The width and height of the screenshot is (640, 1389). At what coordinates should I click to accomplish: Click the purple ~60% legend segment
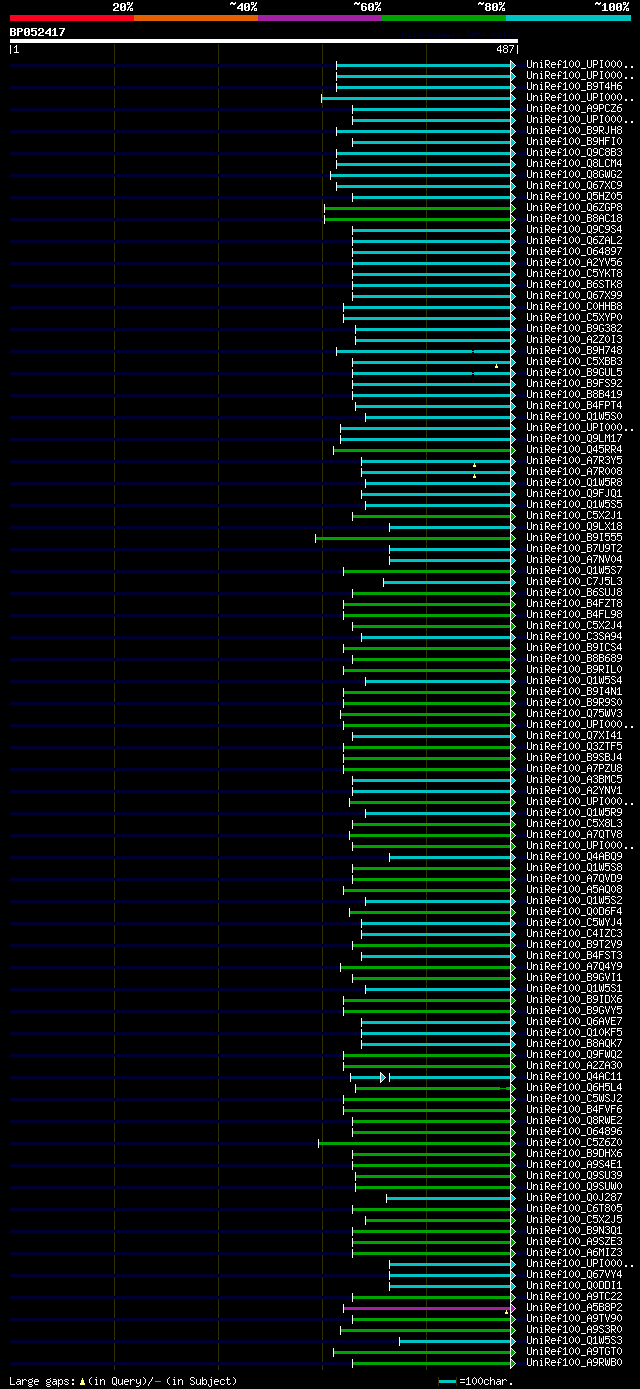click(x=320, y=17)
